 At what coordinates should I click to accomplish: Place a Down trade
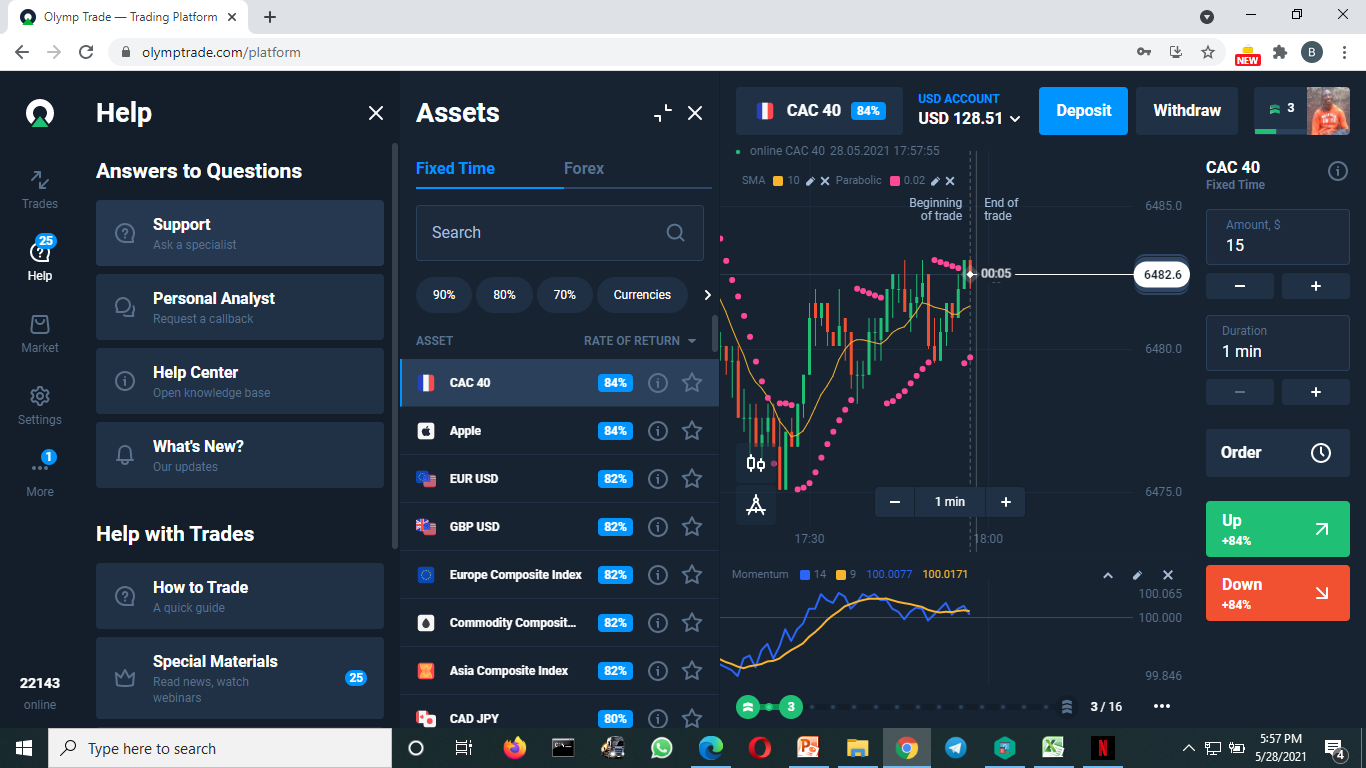tap(1278, 593)
